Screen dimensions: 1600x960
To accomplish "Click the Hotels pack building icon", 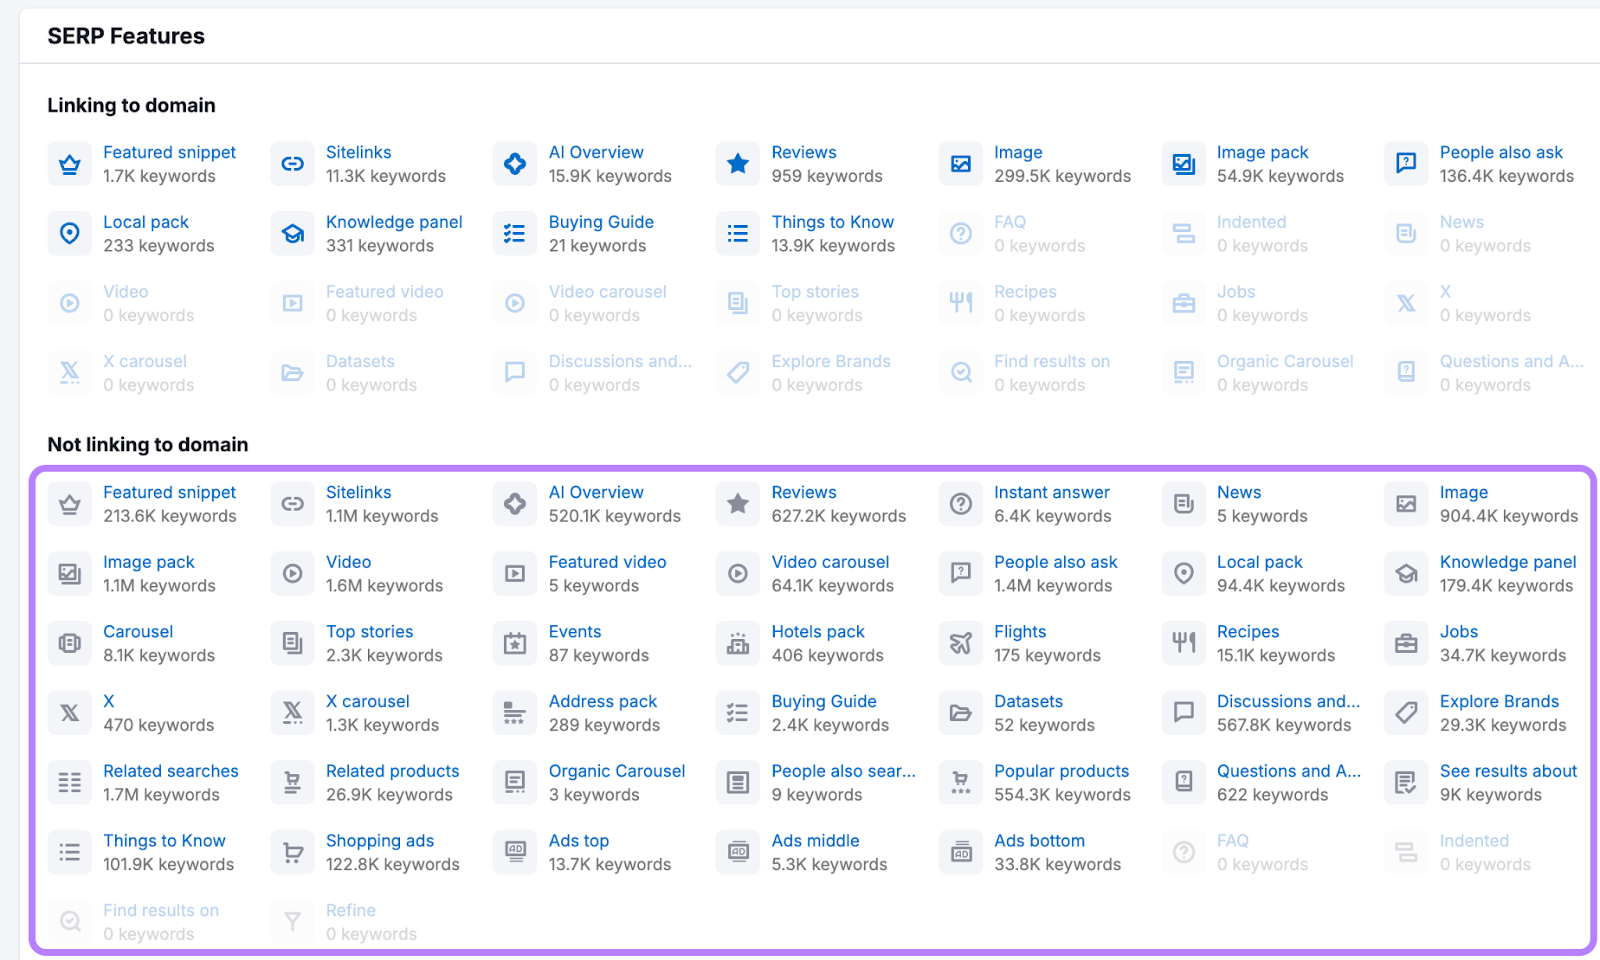I will 737,643.
